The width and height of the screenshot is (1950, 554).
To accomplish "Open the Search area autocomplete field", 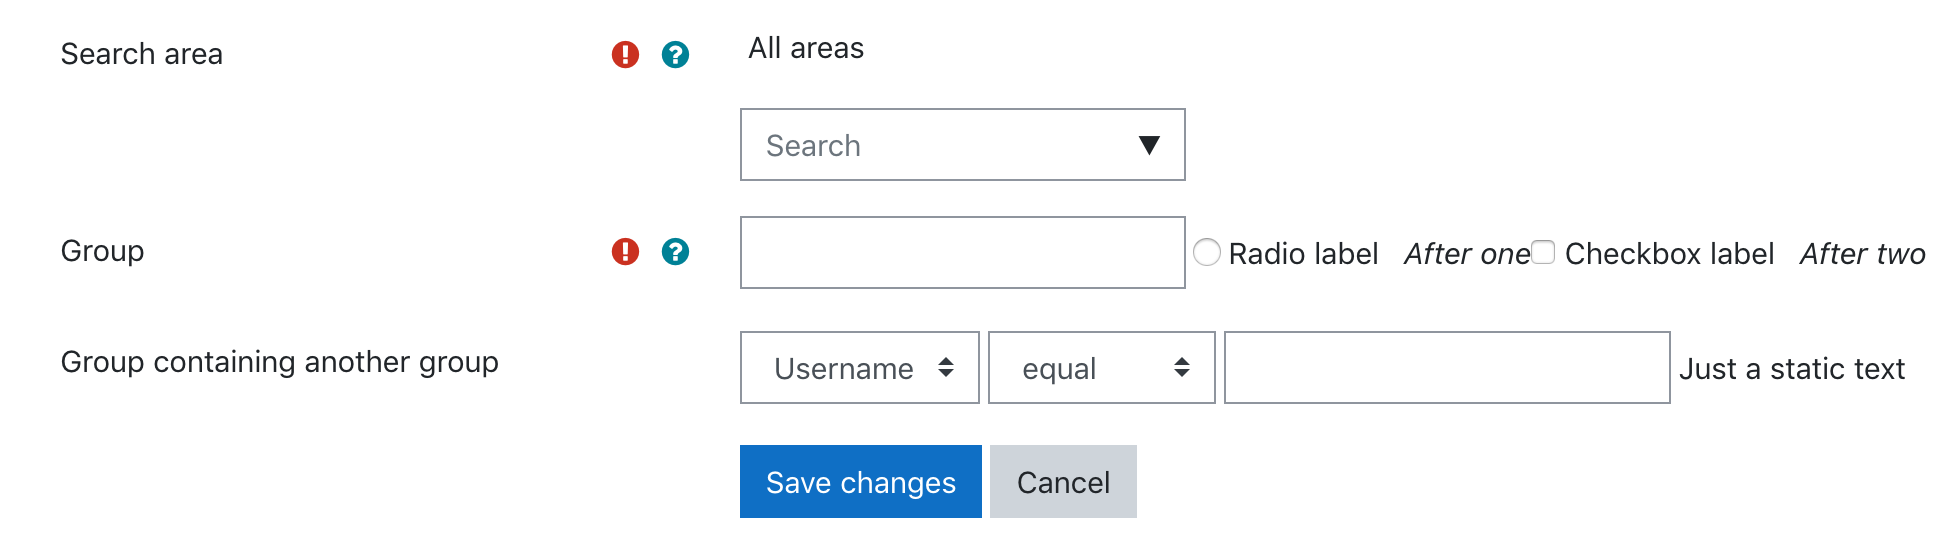I will [962, 145].
